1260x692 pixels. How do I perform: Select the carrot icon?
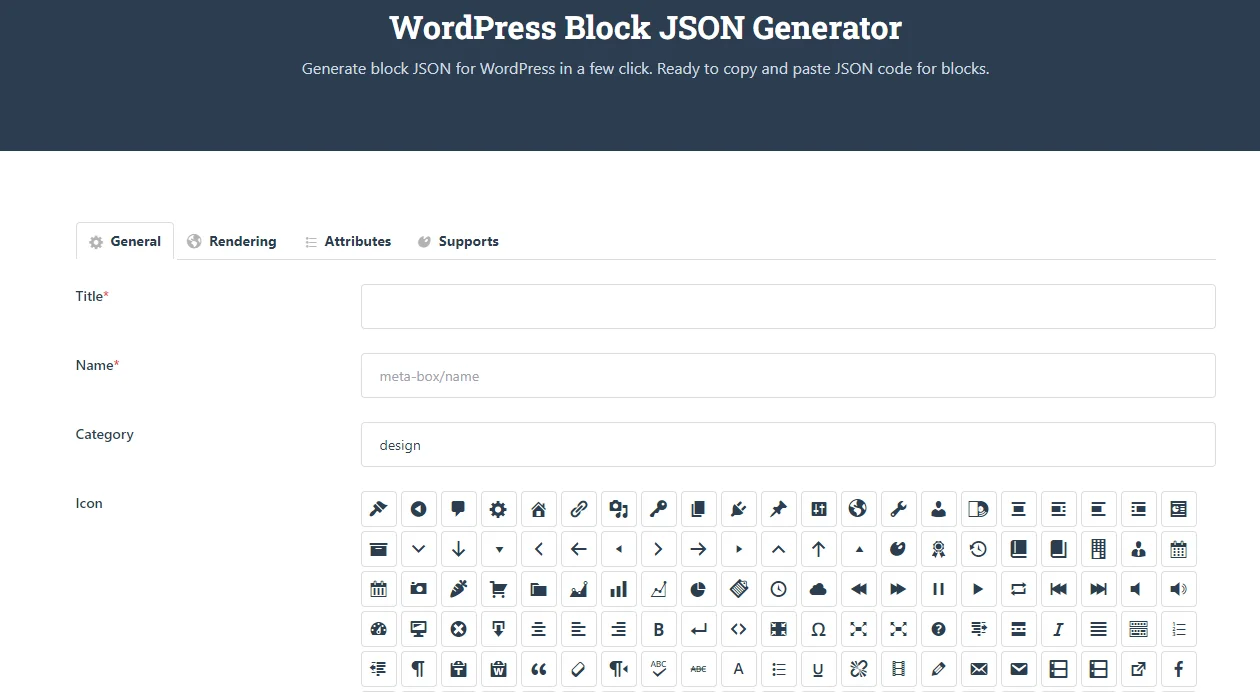coord(459,589)
